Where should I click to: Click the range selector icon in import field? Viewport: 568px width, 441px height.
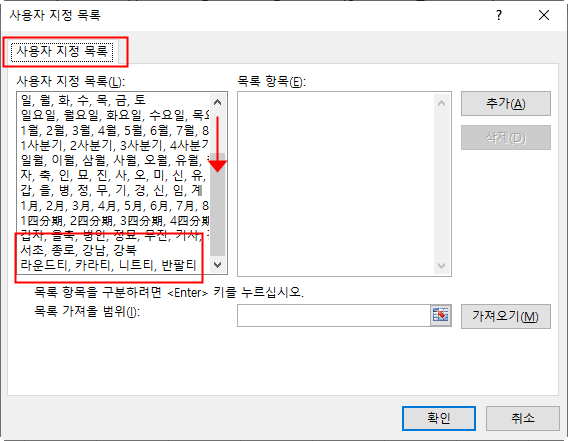click(x=440, y=315)
